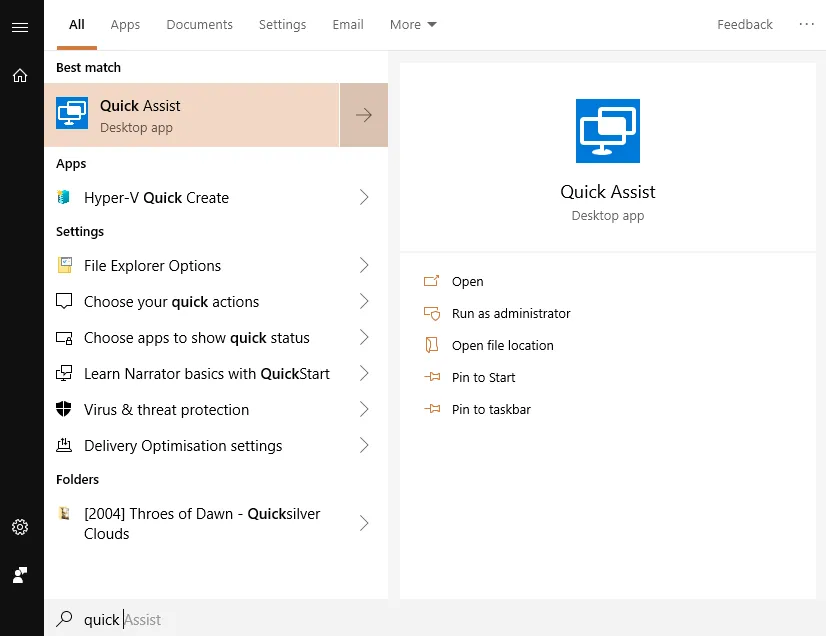Screen dimensions: 826x636
Task: Click the account feedback person icon
Action: coord(20,575)
